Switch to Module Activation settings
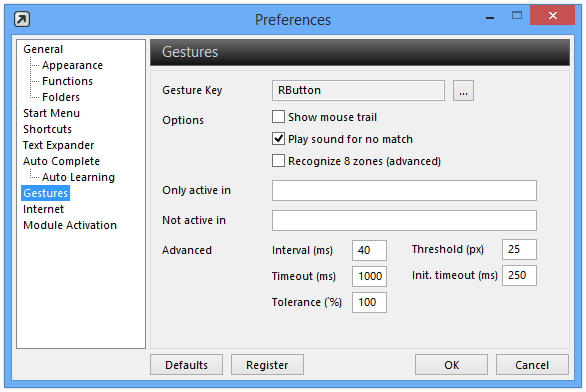This screenshot has height=392, width=586. [x=70, y=225]
